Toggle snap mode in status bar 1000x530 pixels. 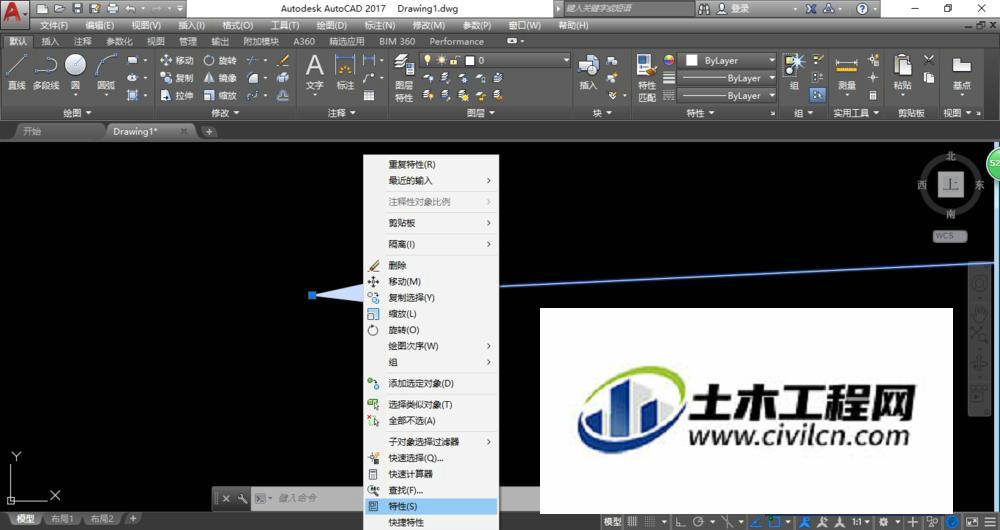[x=651, y=522]
